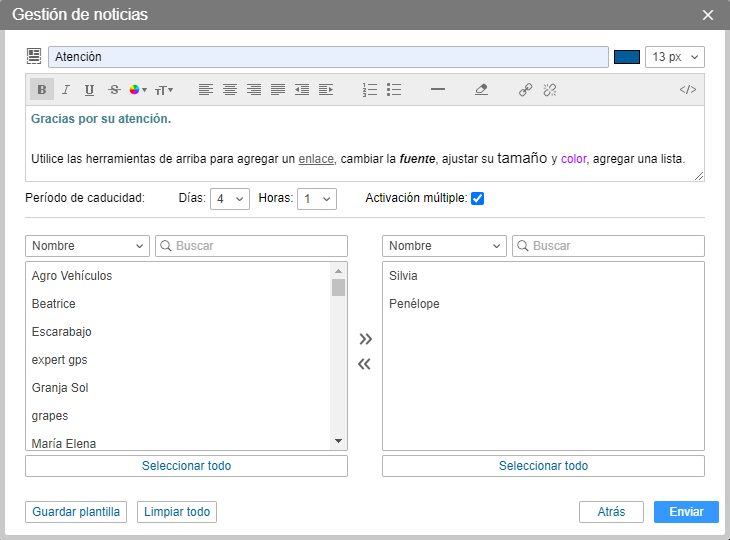The width and height of the screenshot is (730, 540).
Task: Insert a bulleted list
Action: click(394, 90)
